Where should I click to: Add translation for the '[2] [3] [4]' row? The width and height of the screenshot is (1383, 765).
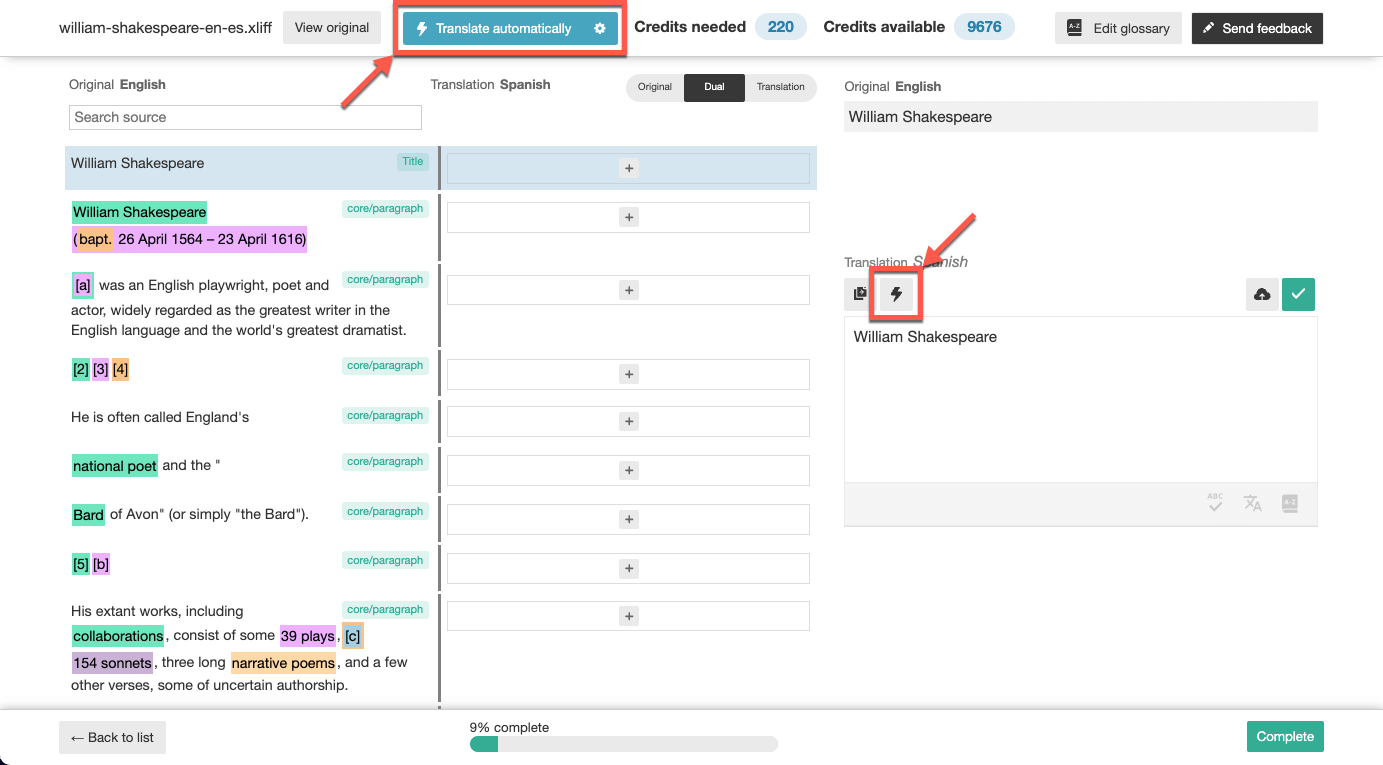[x=628, y=374]
